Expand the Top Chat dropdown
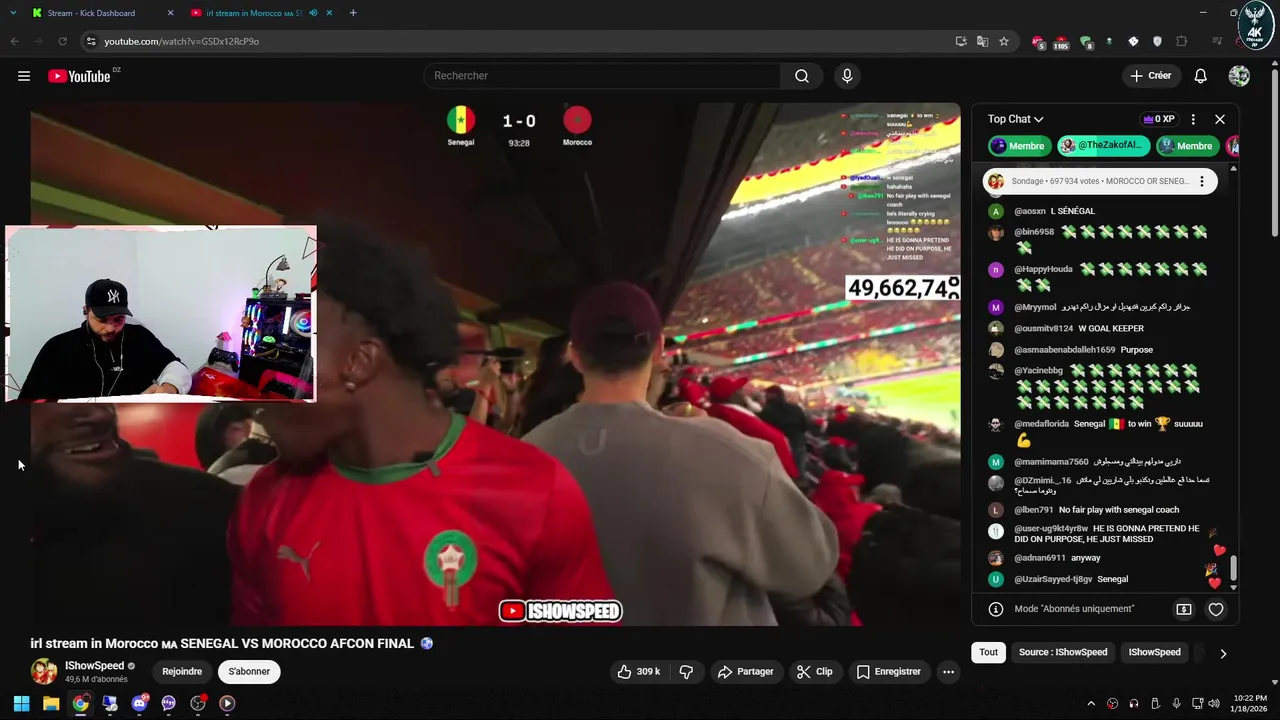Screen dimensions: 1280x720 (1015, 119)
